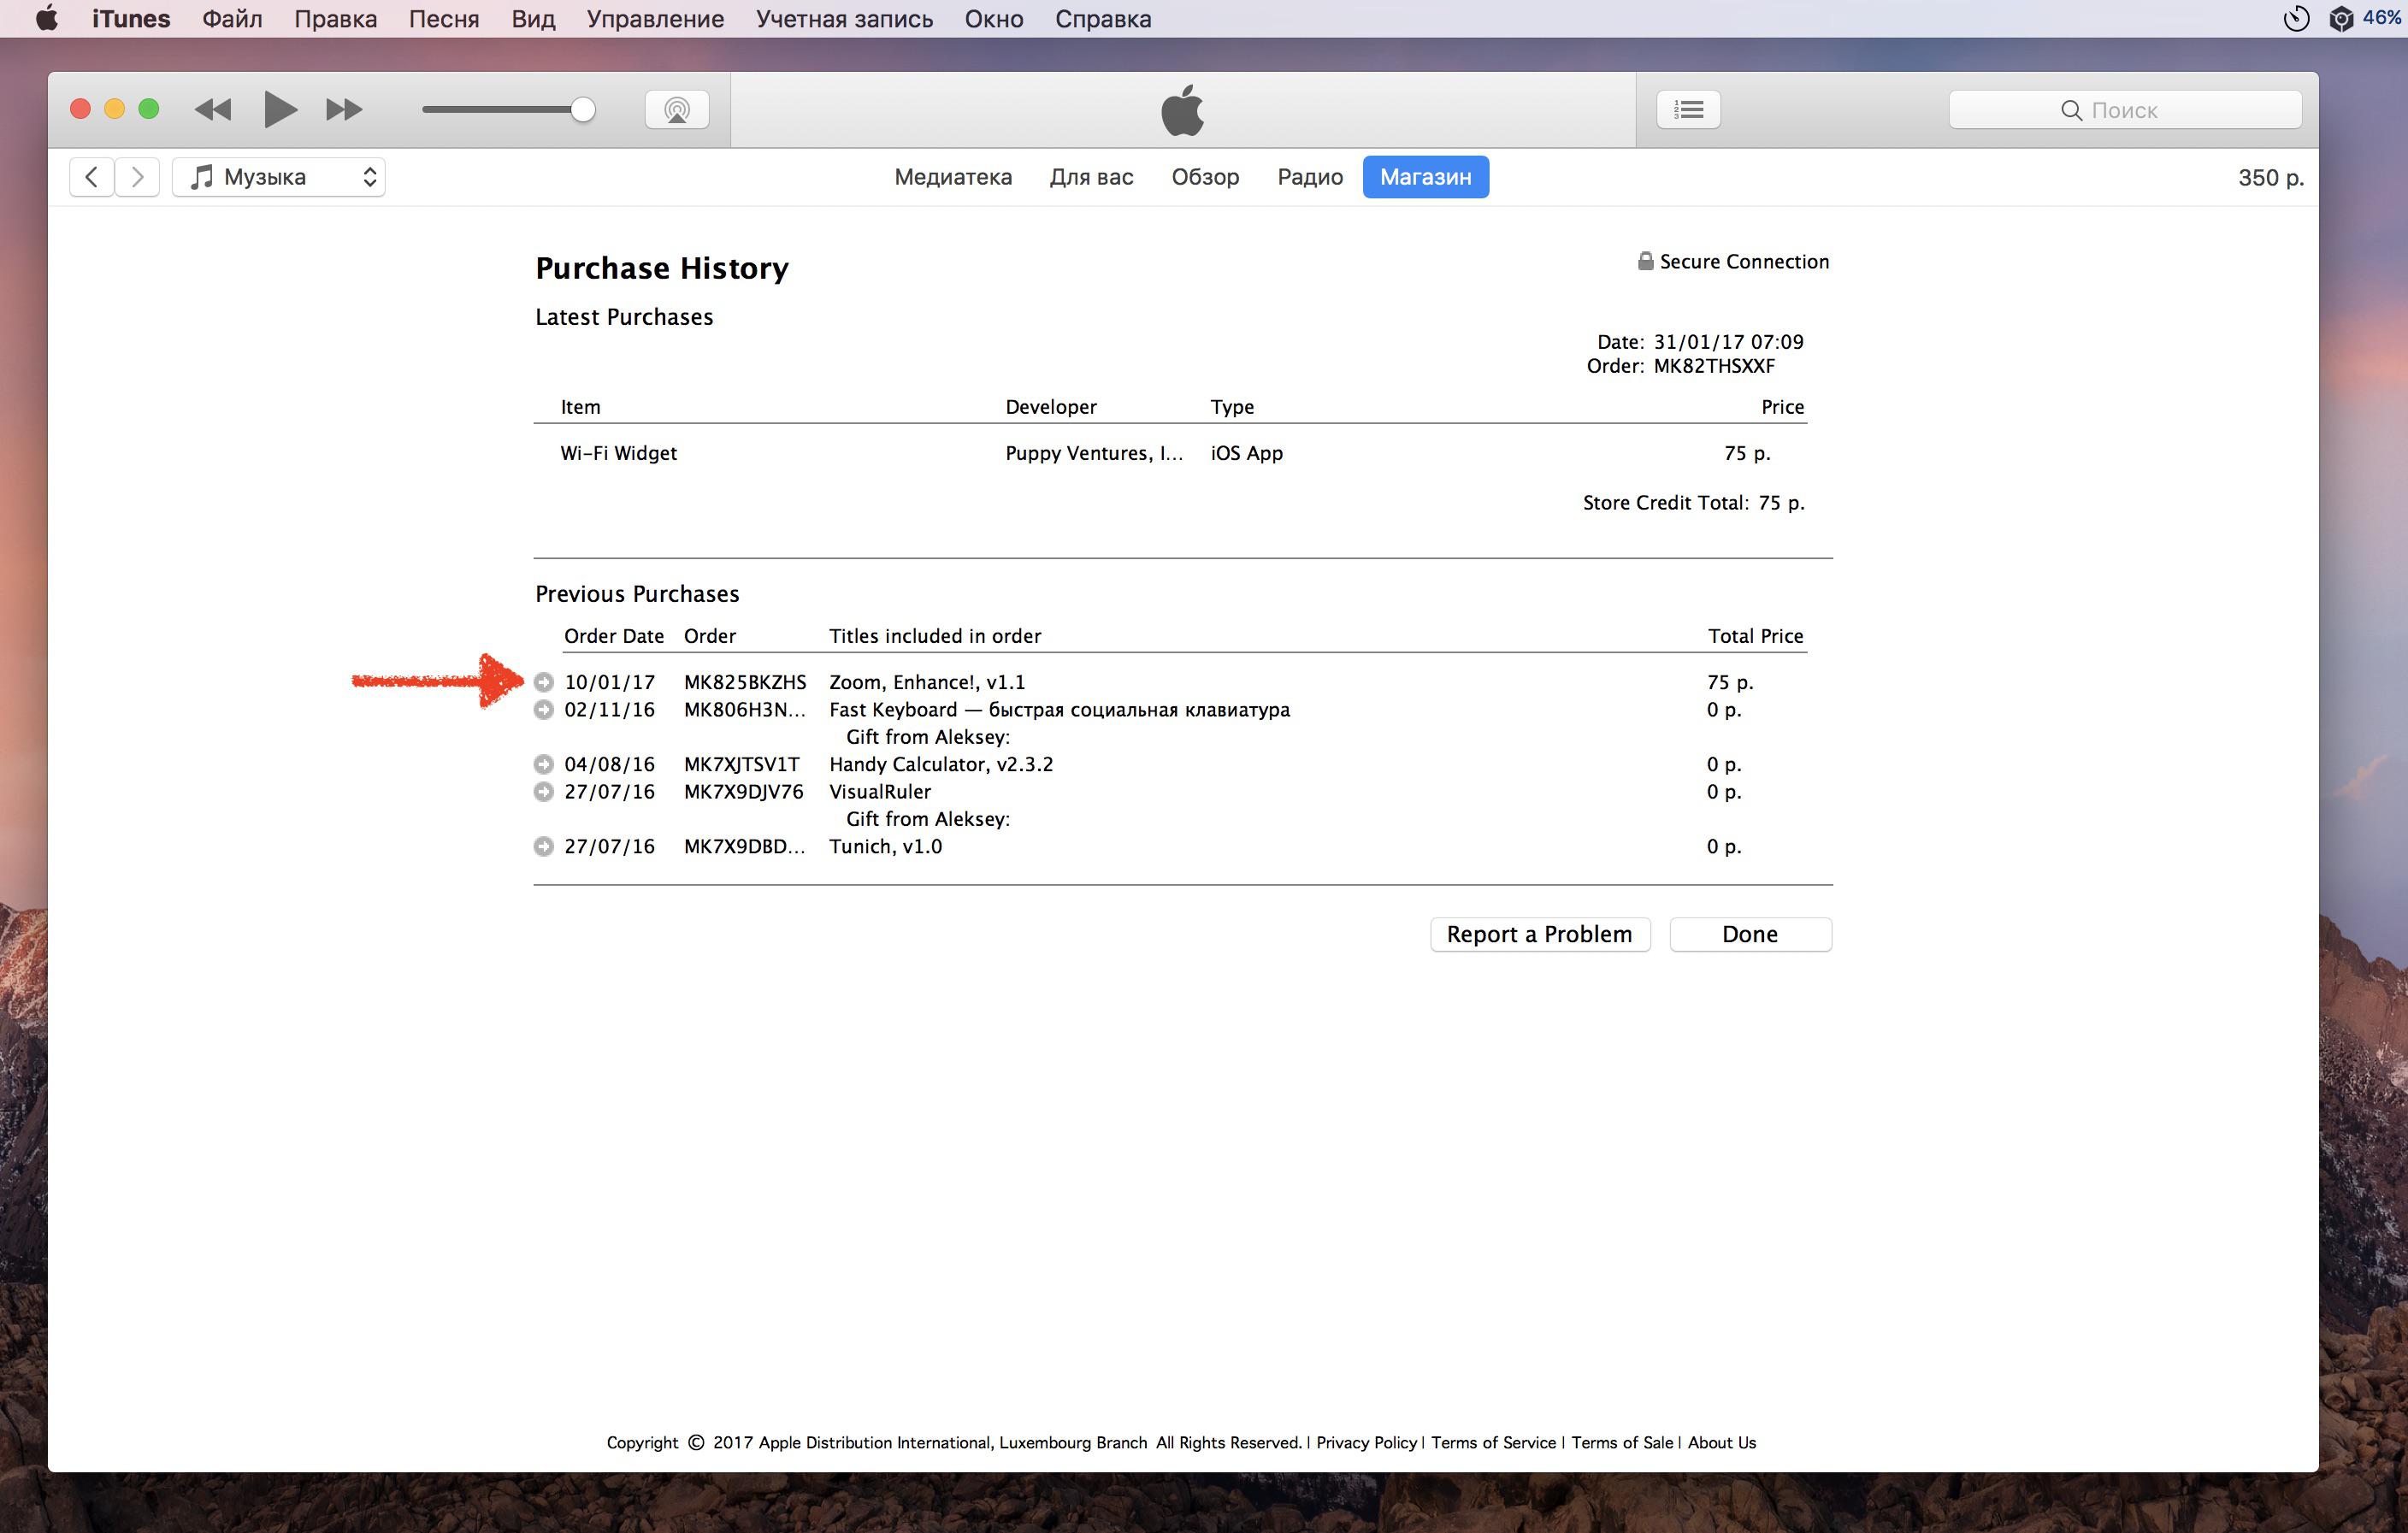The width and height of the screenshot is (2408, 1533).
Task: Open the iTunes application menu
Action: tap(131, 19)
